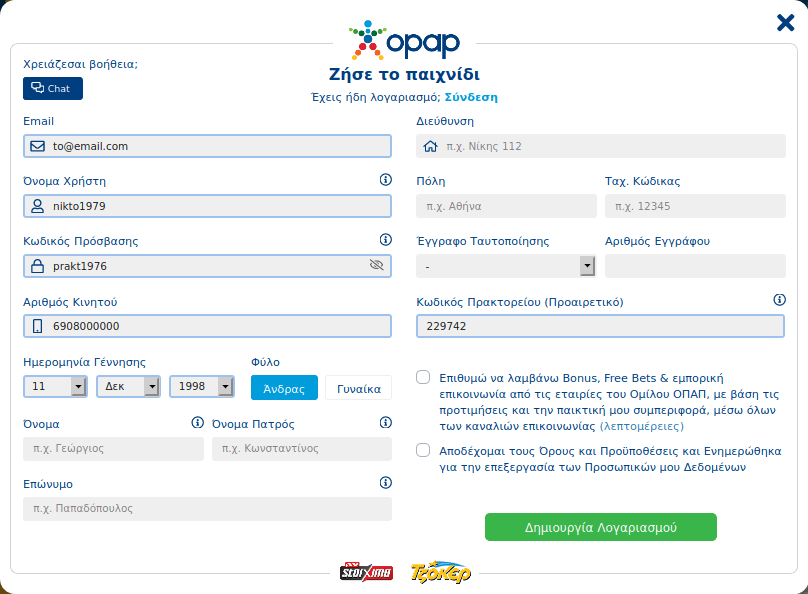Click the envelope icon in Email field
Screen dimensions: 808x594
pyautogui.click(x=37, y=146)
